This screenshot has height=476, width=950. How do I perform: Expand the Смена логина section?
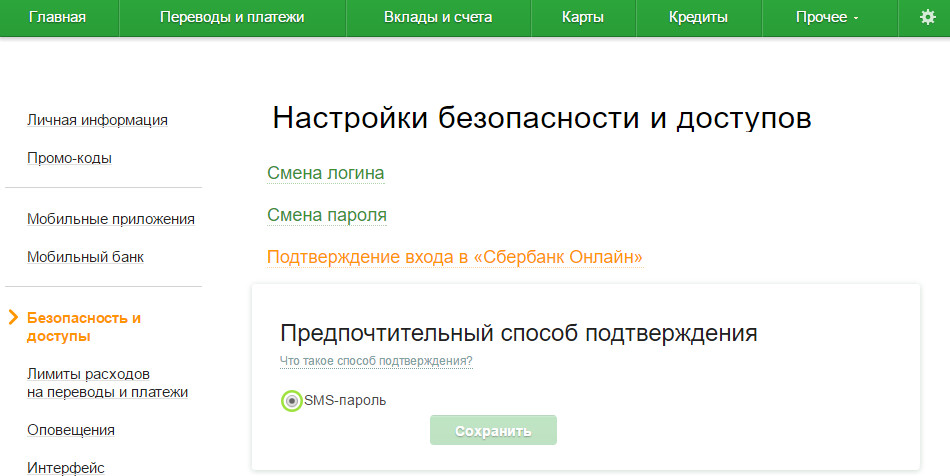point(326,173)
